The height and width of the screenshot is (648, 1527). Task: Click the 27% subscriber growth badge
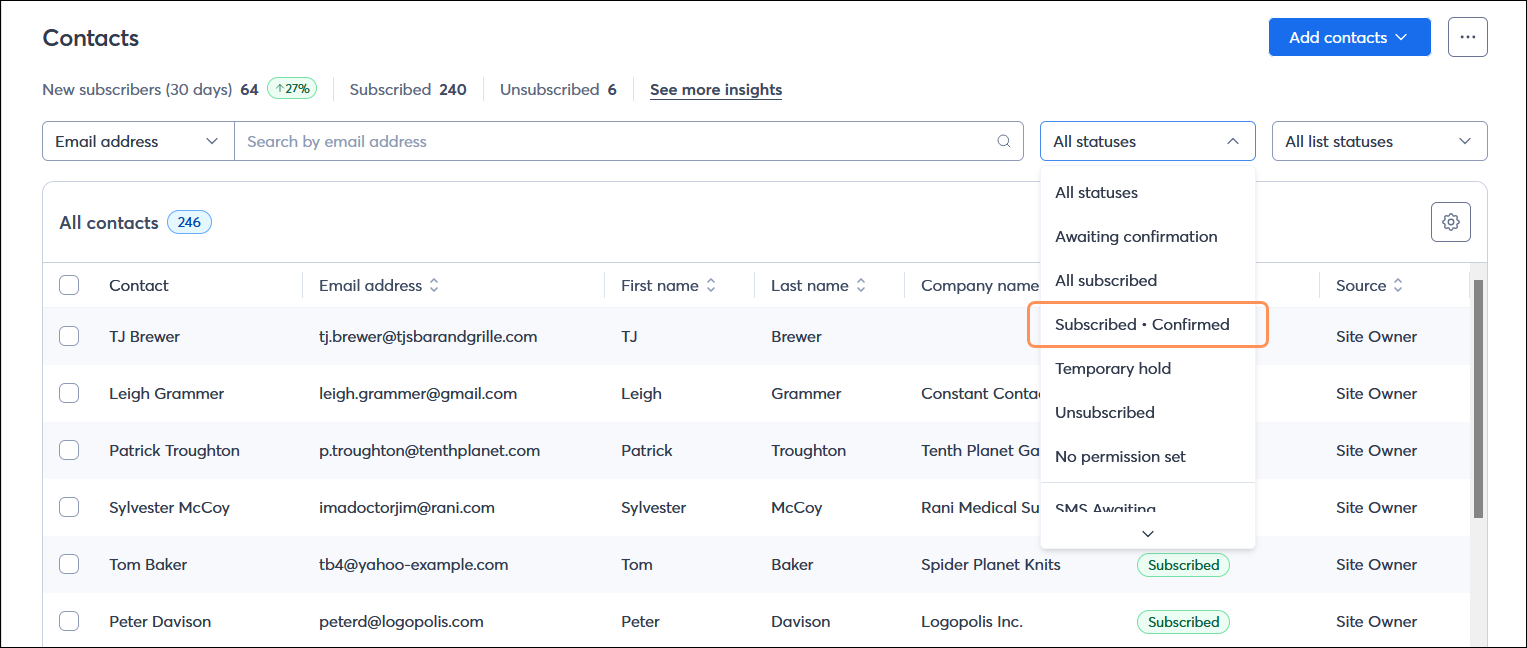(291, 88)
